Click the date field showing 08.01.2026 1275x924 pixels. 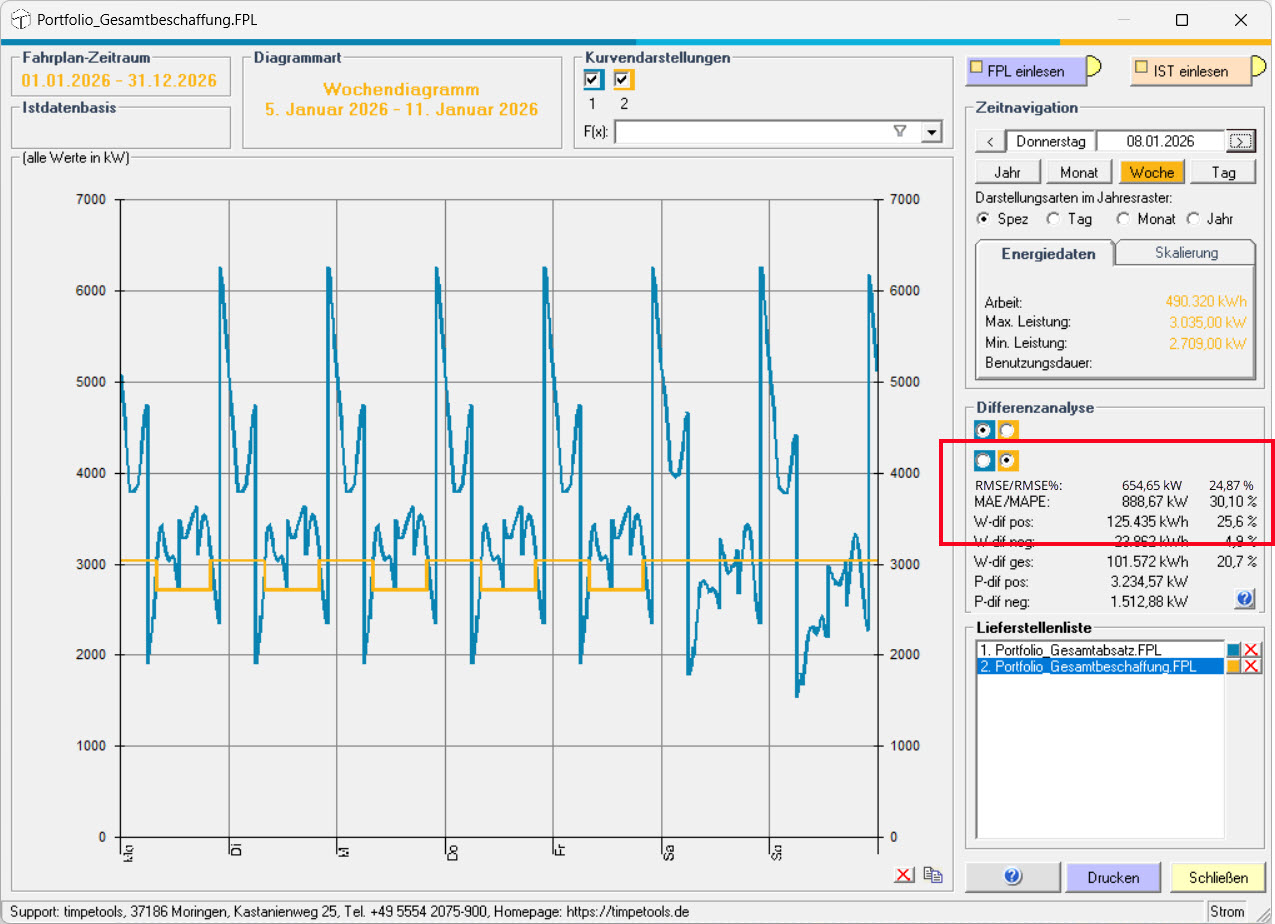click(1160, 141)
